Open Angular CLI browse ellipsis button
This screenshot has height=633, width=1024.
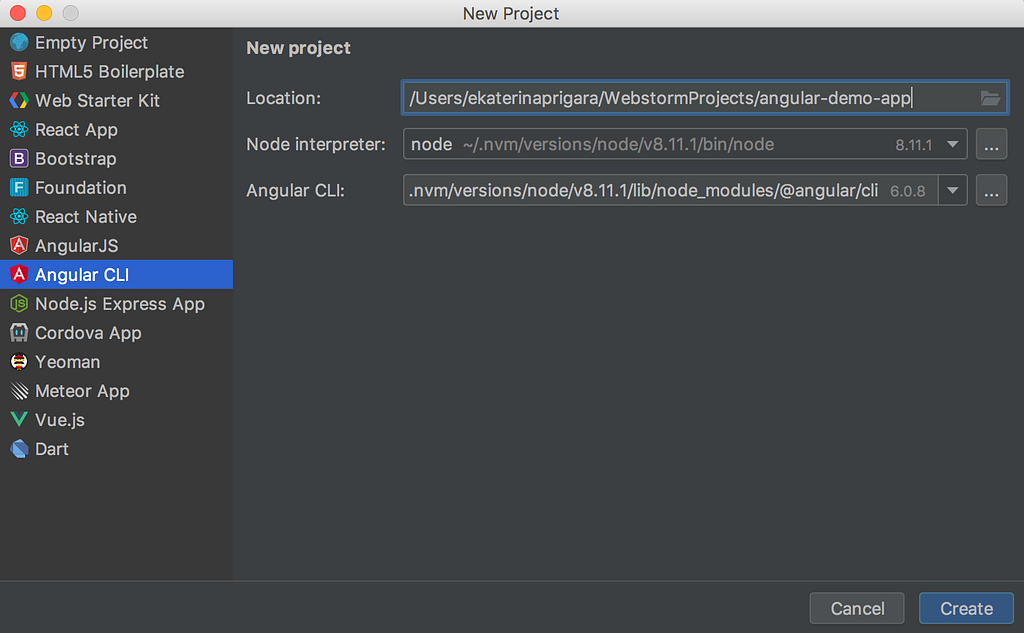point(991,189)
